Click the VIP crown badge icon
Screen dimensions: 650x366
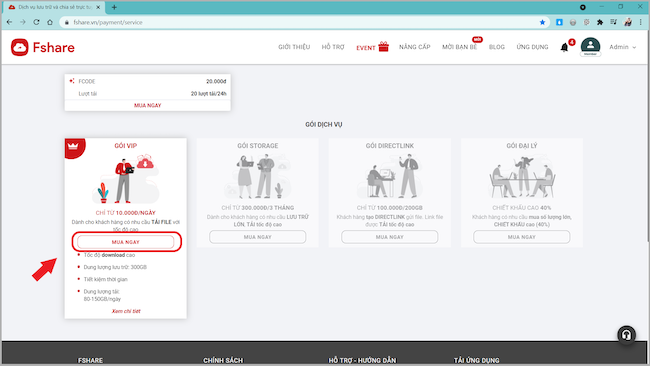[x=73, y=146]
